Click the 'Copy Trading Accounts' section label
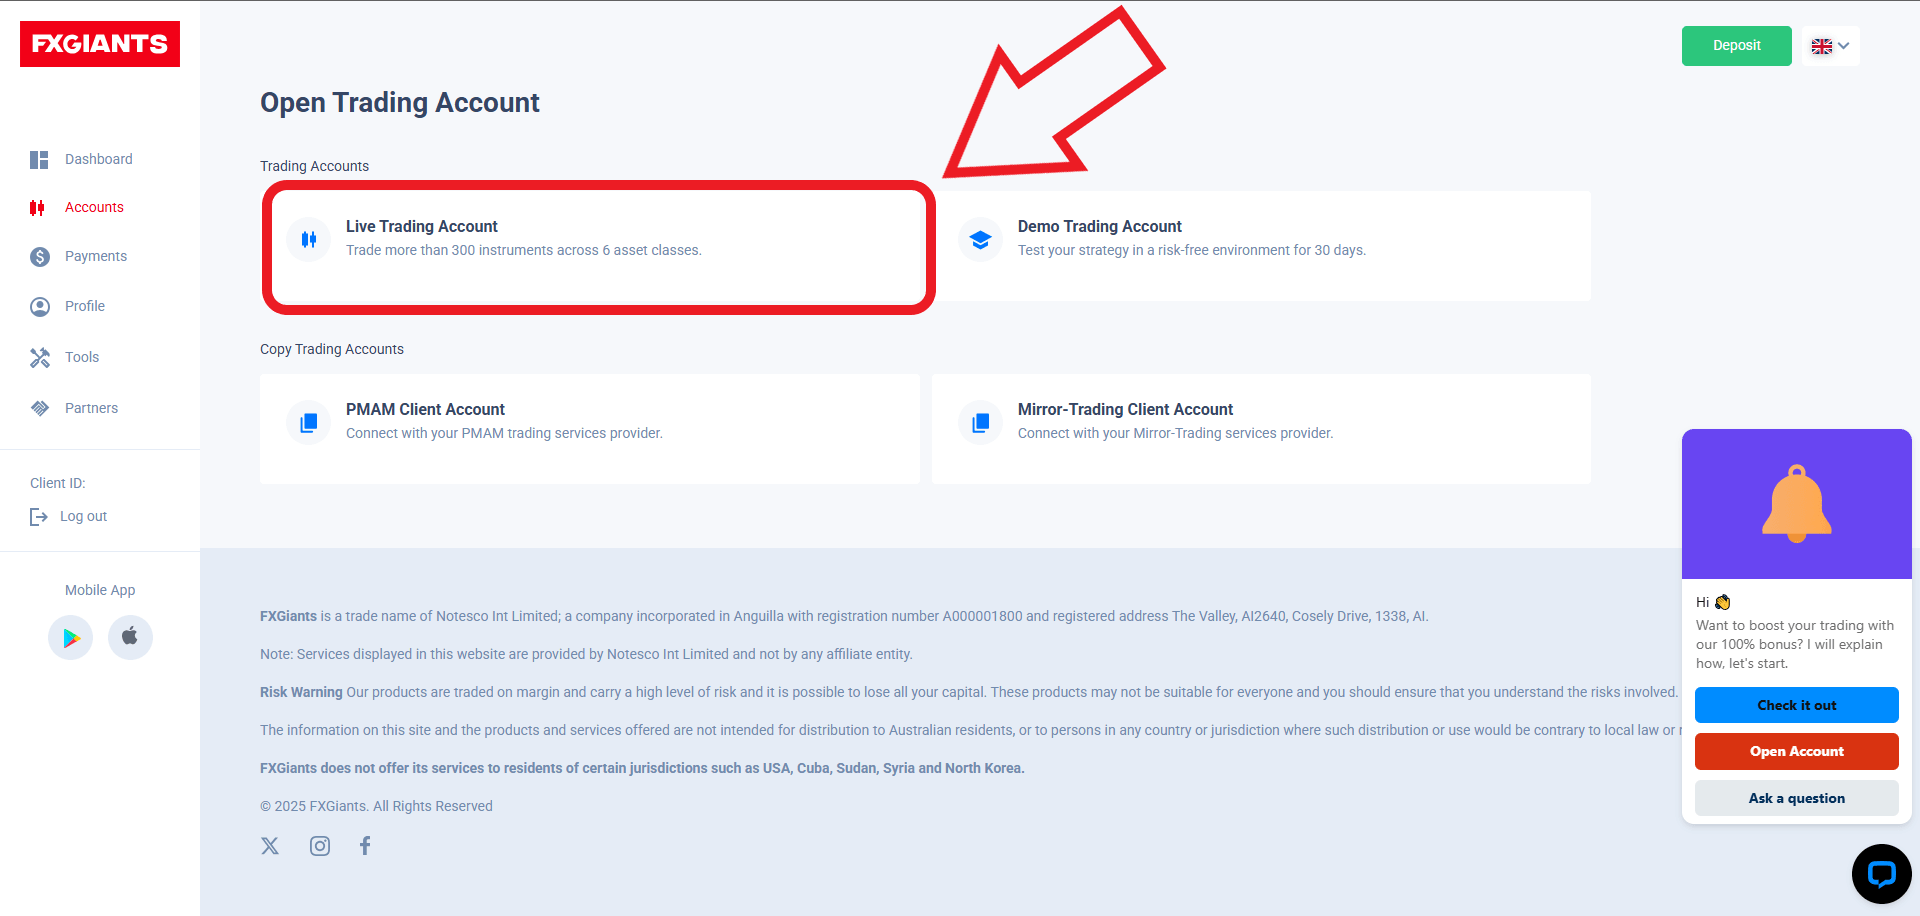The image size is (1920, 916). tap(332, 349)
